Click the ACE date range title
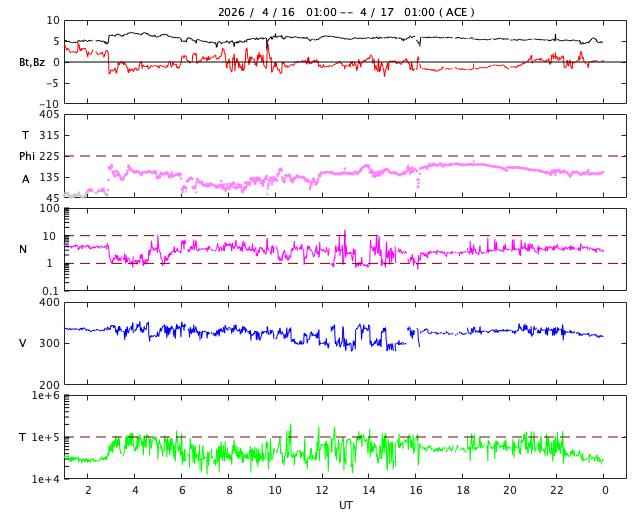Screen dimensions: 640x512 346,12
